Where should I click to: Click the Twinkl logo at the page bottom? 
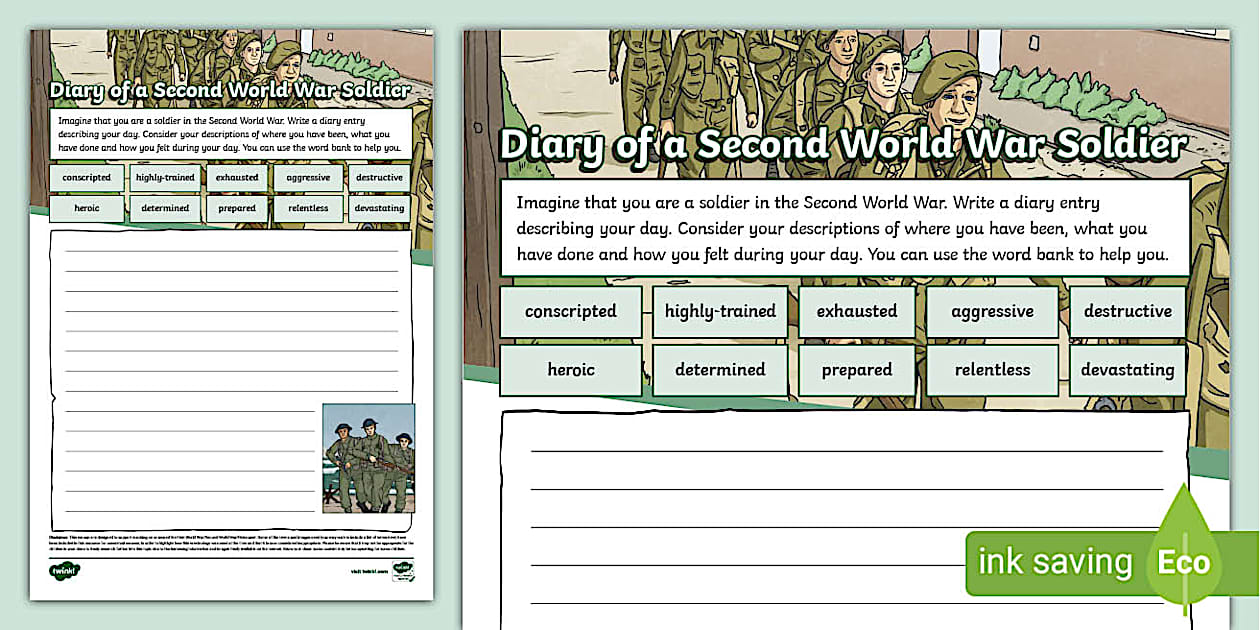click(65, 570)
